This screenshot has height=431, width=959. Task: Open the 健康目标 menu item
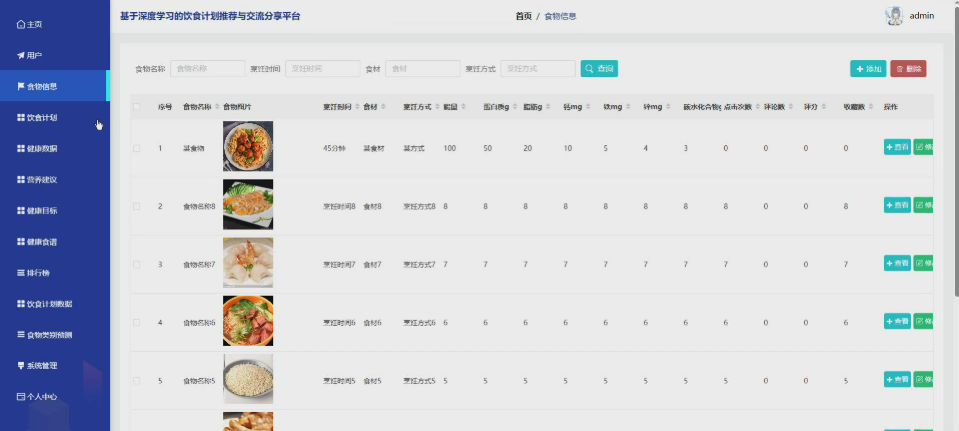click(x=55, y=211)
